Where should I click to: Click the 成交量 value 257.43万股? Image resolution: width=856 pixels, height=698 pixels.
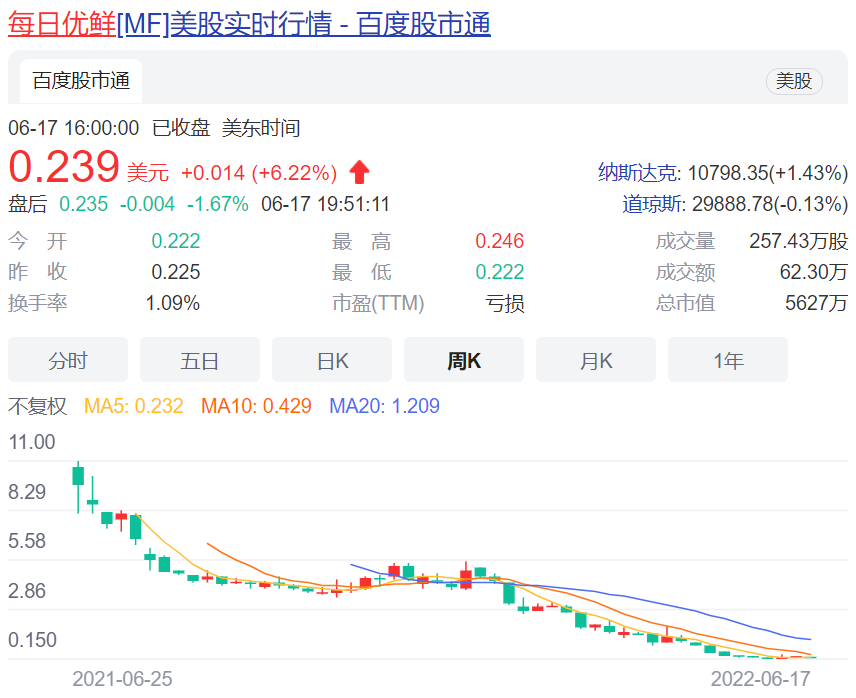[x=799, y=241]
